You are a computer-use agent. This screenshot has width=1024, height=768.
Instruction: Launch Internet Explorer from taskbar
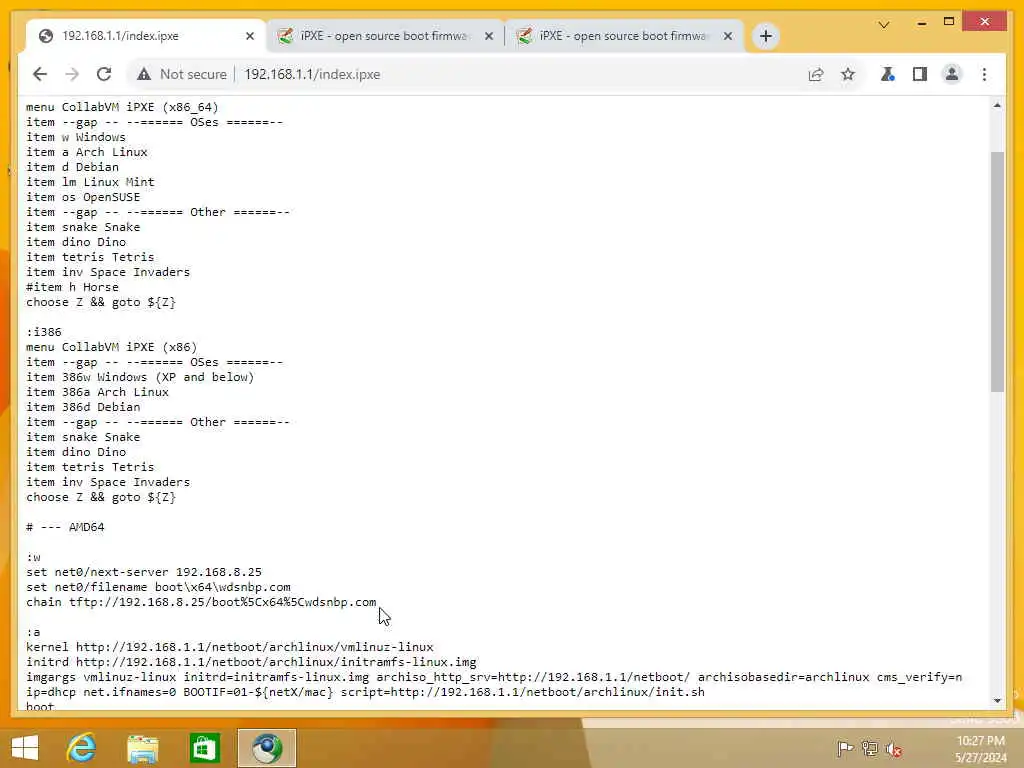coord(82,748)
